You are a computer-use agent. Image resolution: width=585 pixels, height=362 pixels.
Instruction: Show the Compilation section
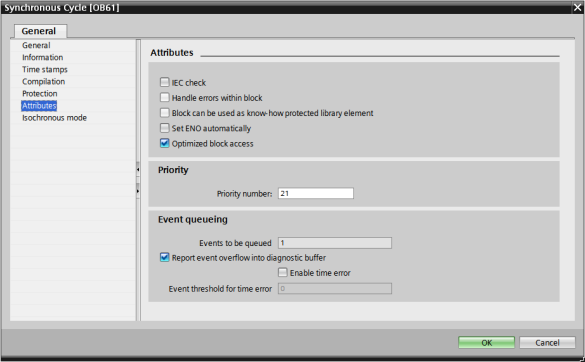(43, 81)
